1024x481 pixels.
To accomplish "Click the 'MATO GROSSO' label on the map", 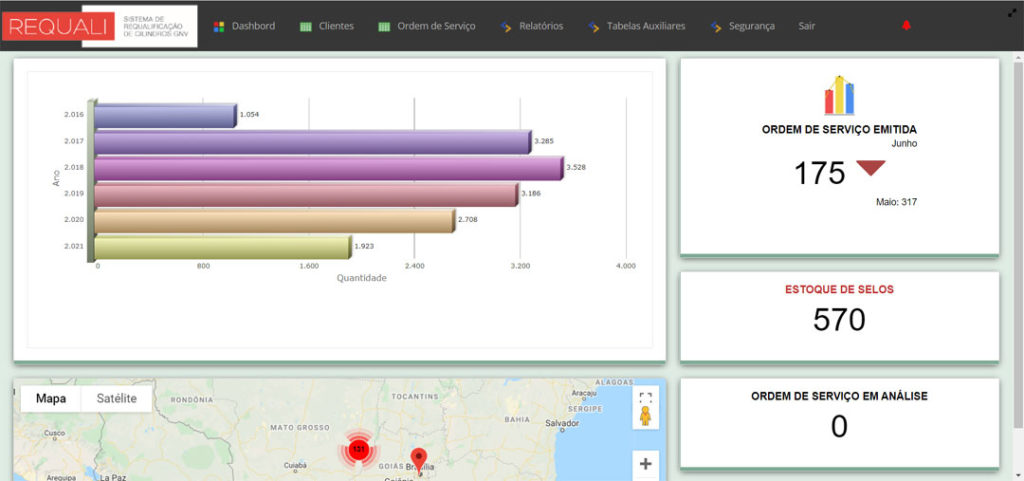I will tap(300, 427).
